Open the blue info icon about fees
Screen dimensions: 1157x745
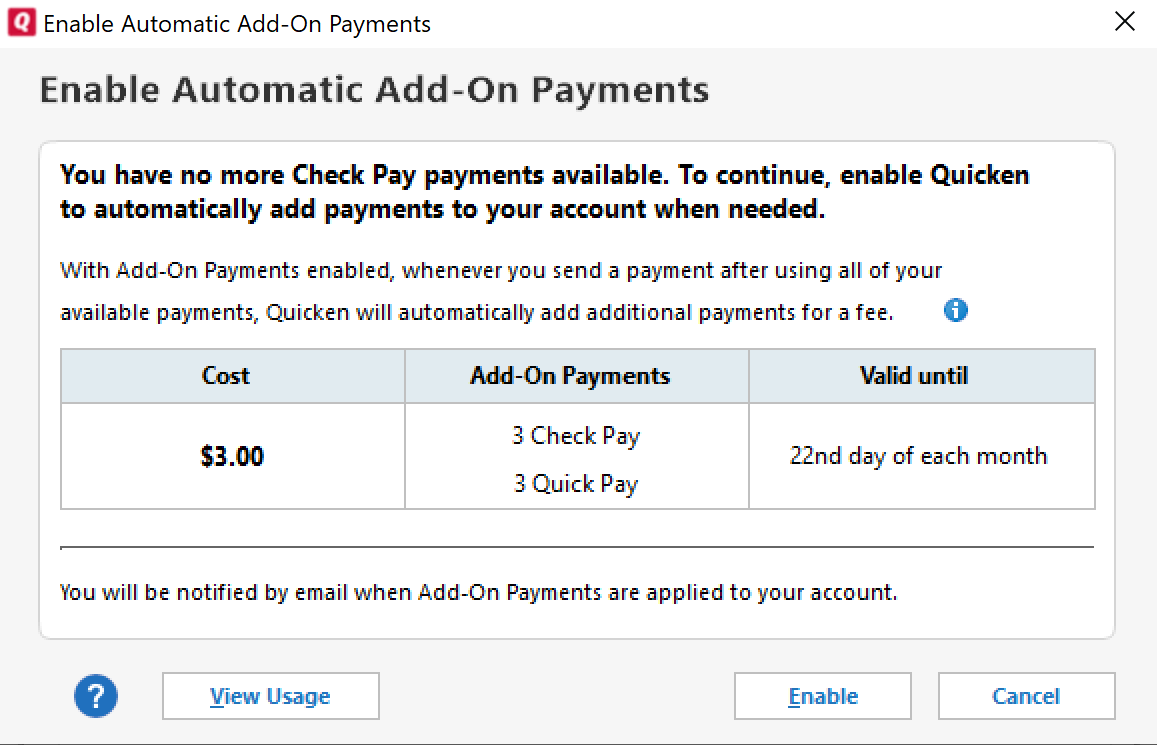[956, 311]
